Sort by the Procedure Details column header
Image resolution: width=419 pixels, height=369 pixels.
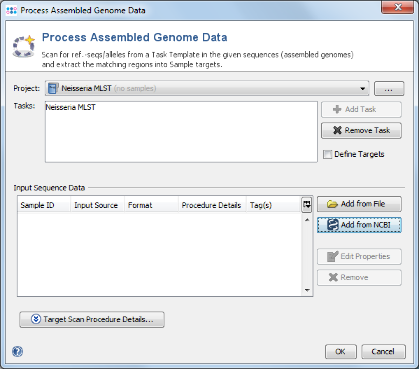212,205
